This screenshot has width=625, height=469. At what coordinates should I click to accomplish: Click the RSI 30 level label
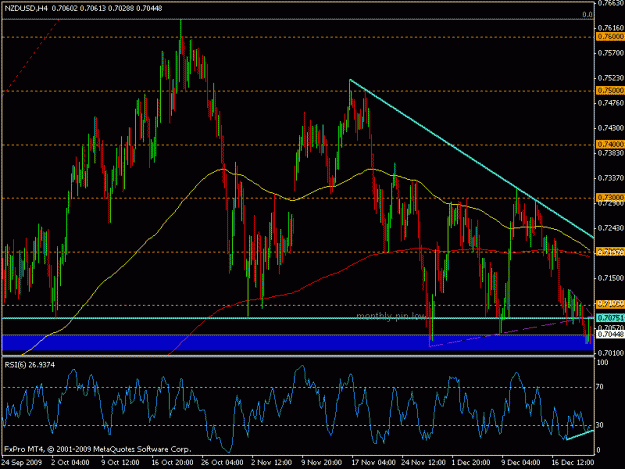(601, 425)
